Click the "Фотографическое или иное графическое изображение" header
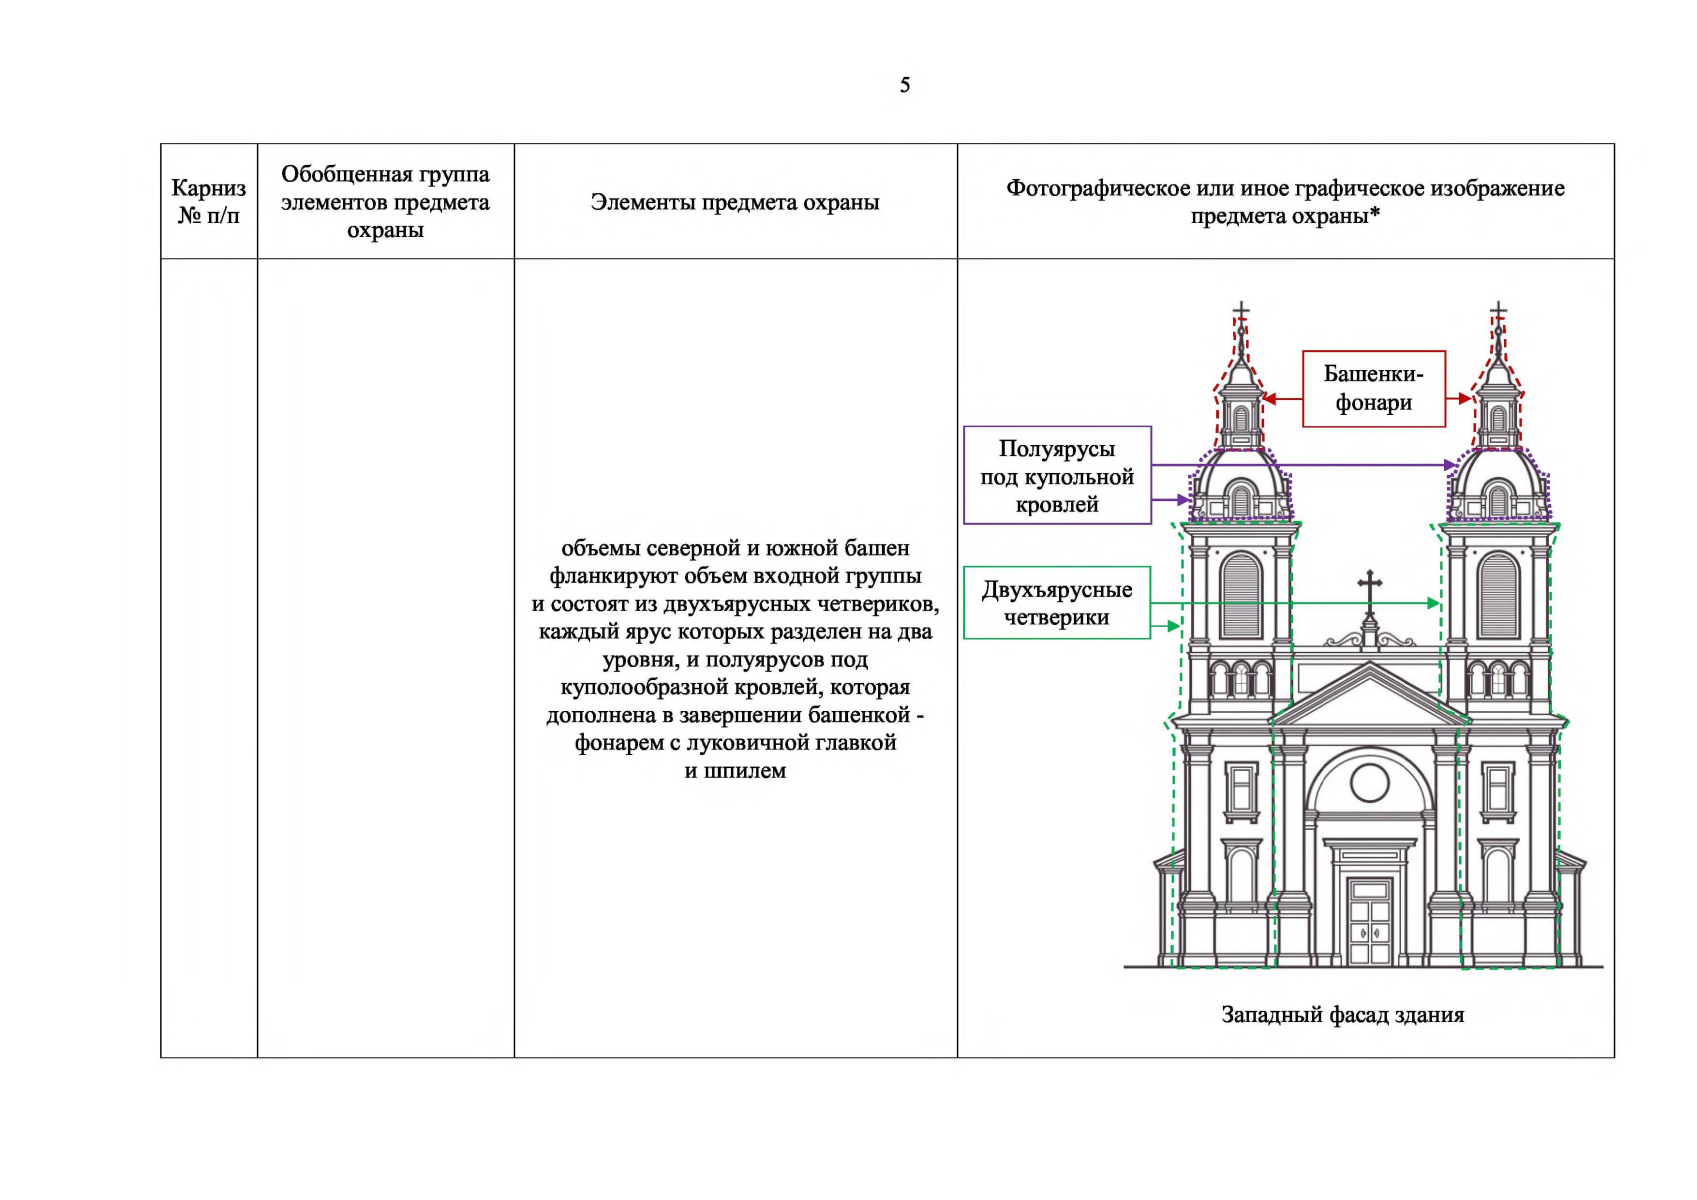1697x1200 pixels. click(1285, 202)
